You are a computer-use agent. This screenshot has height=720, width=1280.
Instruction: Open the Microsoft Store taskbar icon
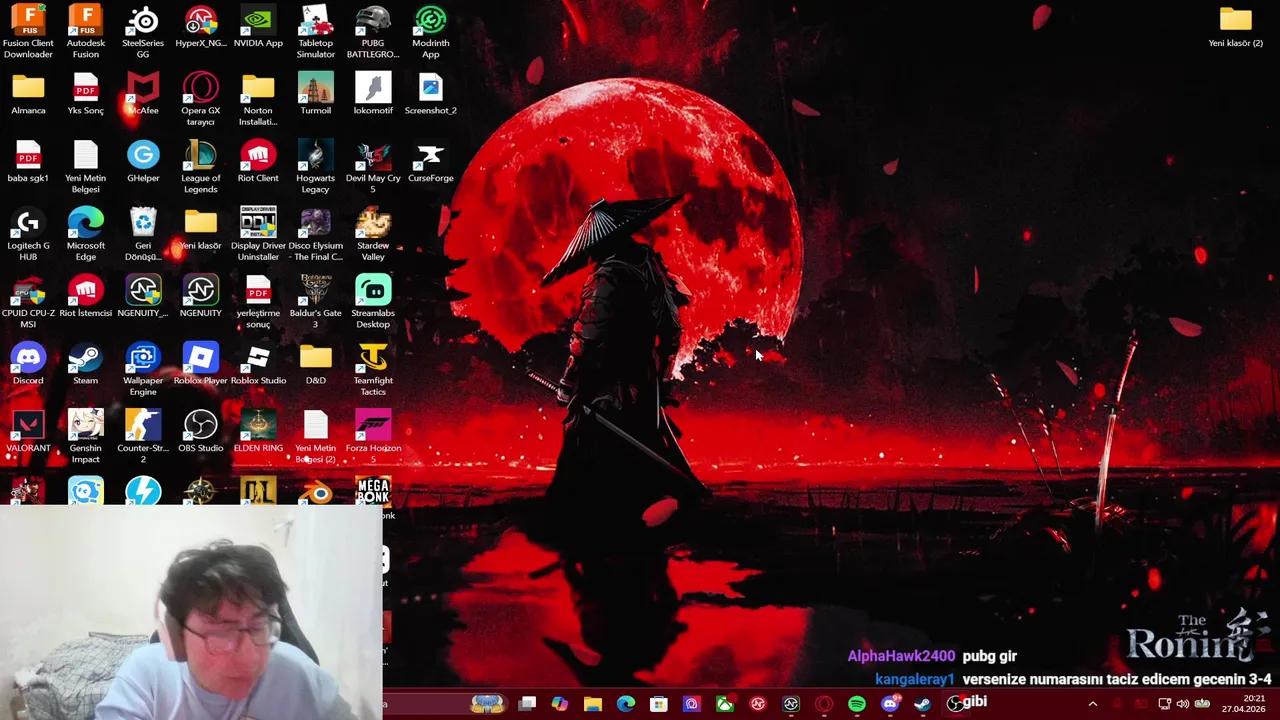pos(659,704)
